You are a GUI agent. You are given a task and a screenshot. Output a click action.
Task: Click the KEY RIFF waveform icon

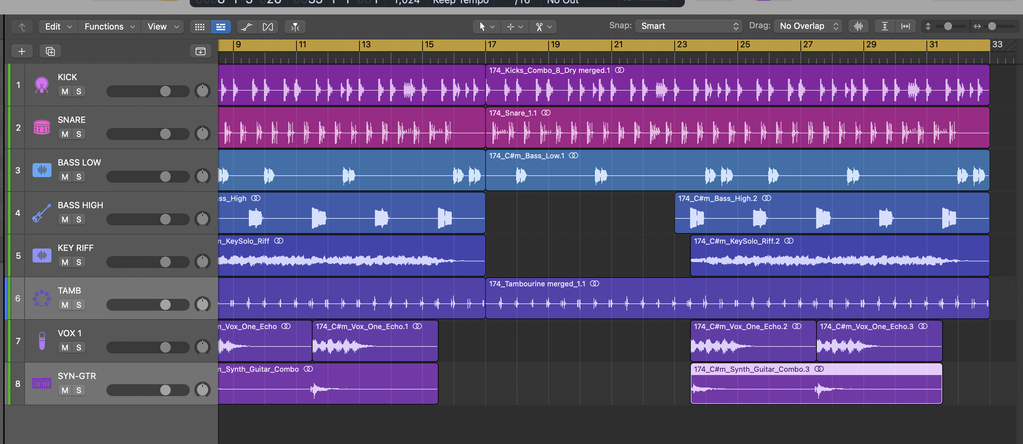[x=42, y=256]
